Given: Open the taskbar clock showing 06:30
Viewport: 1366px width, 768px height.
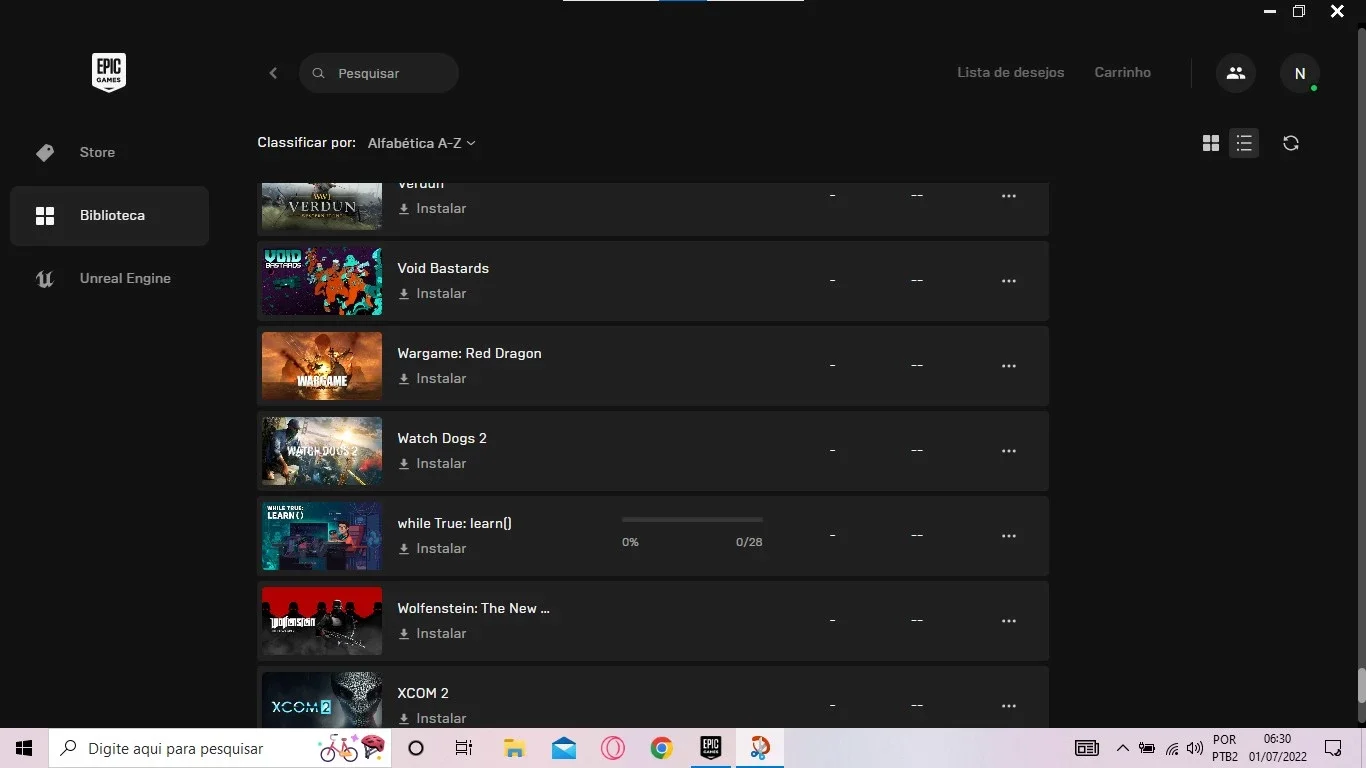Looking at the screenshot, I should point(1277,748).
